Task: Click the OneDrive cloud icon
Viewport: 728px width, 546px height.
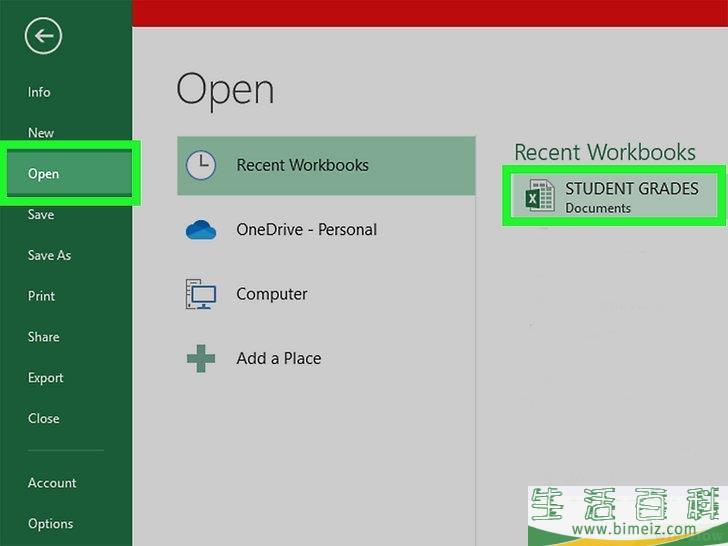Action: [x=201, y=230]
